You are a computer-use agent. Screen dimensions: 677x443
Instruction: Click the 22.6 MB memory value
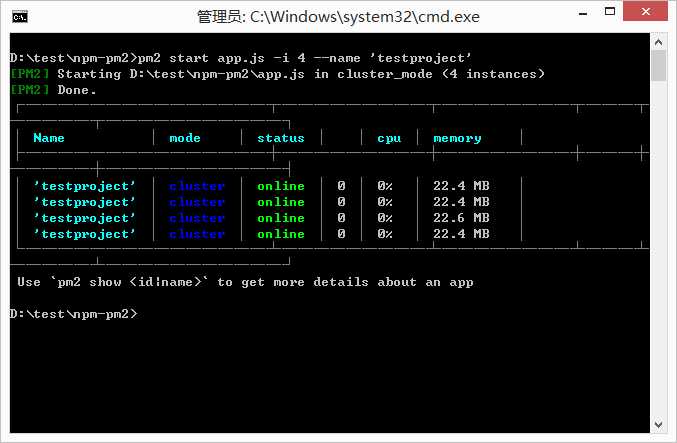[461, 218]
